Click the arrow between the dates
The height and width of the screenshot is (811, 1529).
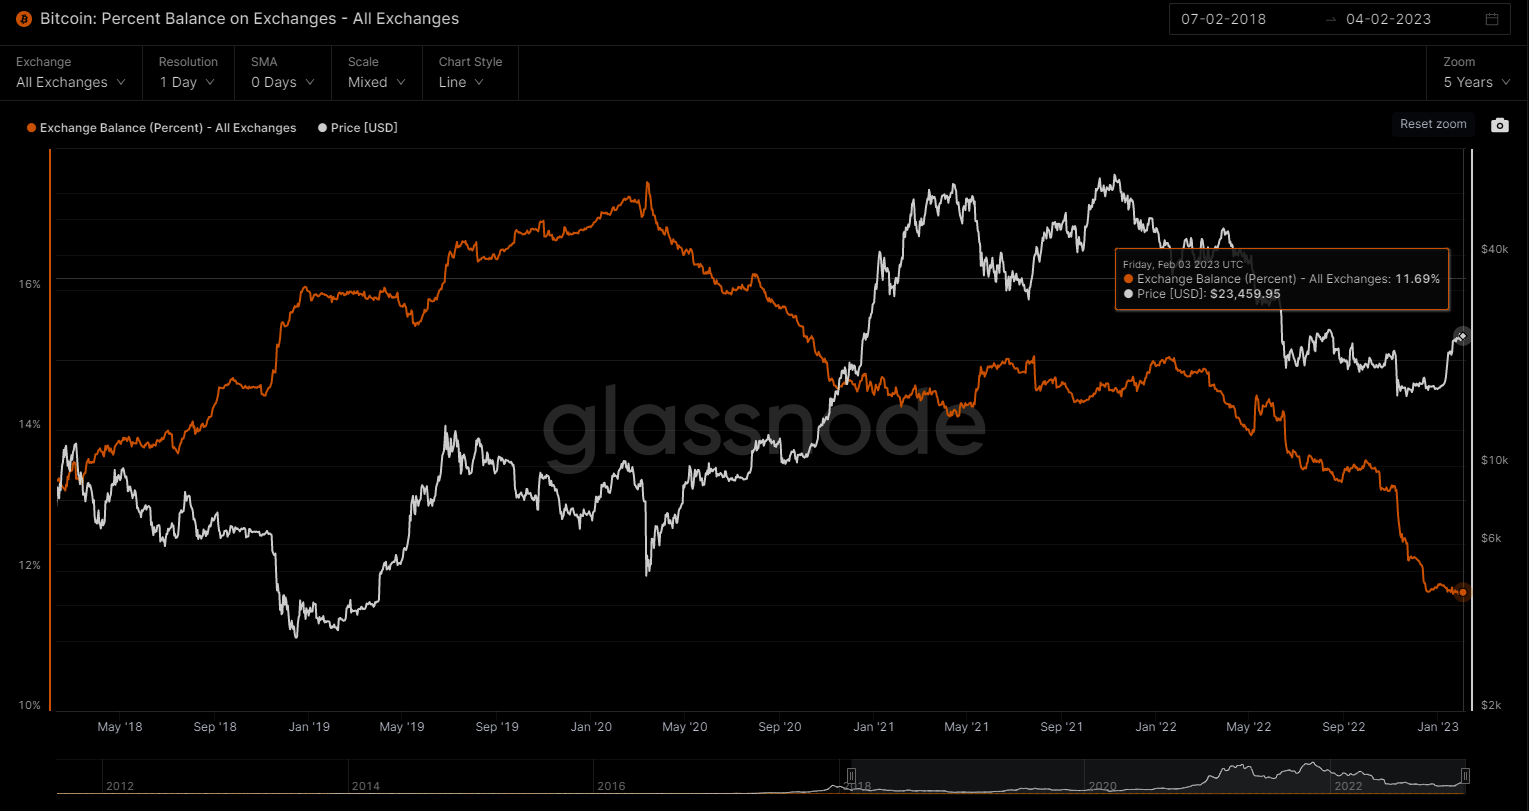(x=1330, y=19)
